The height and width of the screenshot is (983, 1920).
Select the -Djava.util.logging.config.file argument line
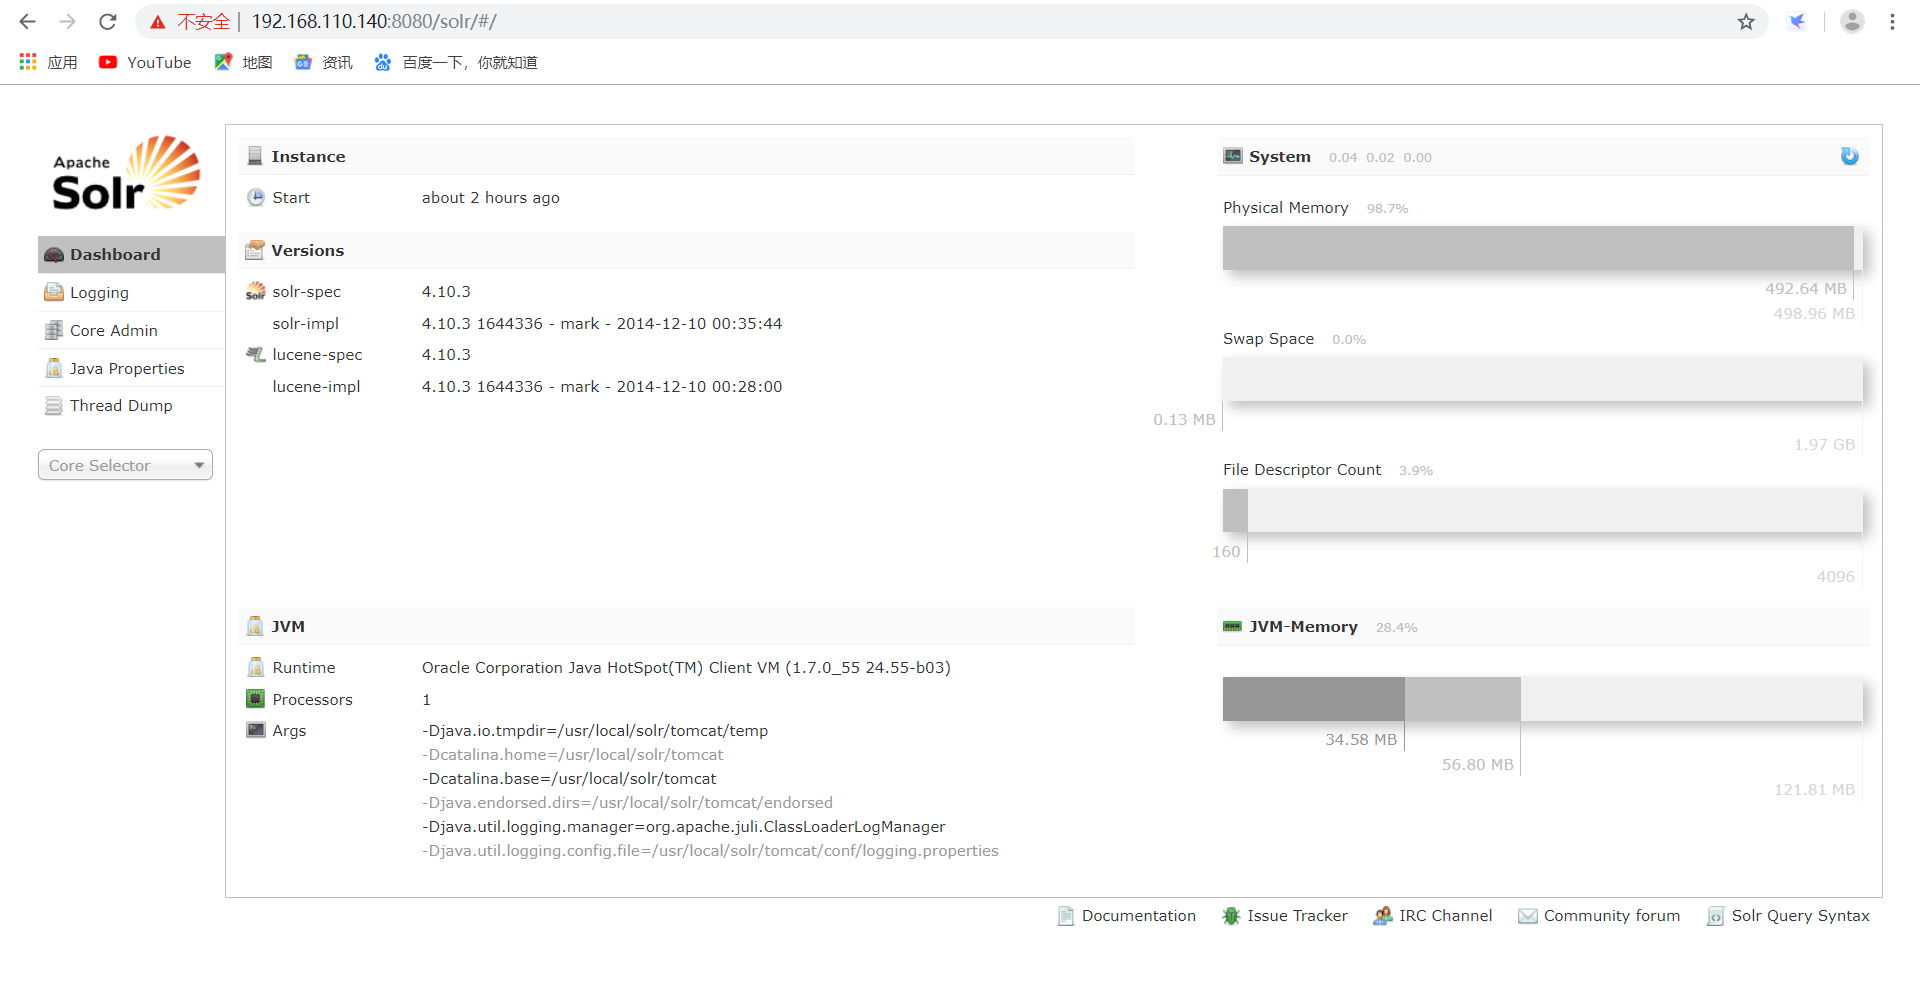click(710, 851)
